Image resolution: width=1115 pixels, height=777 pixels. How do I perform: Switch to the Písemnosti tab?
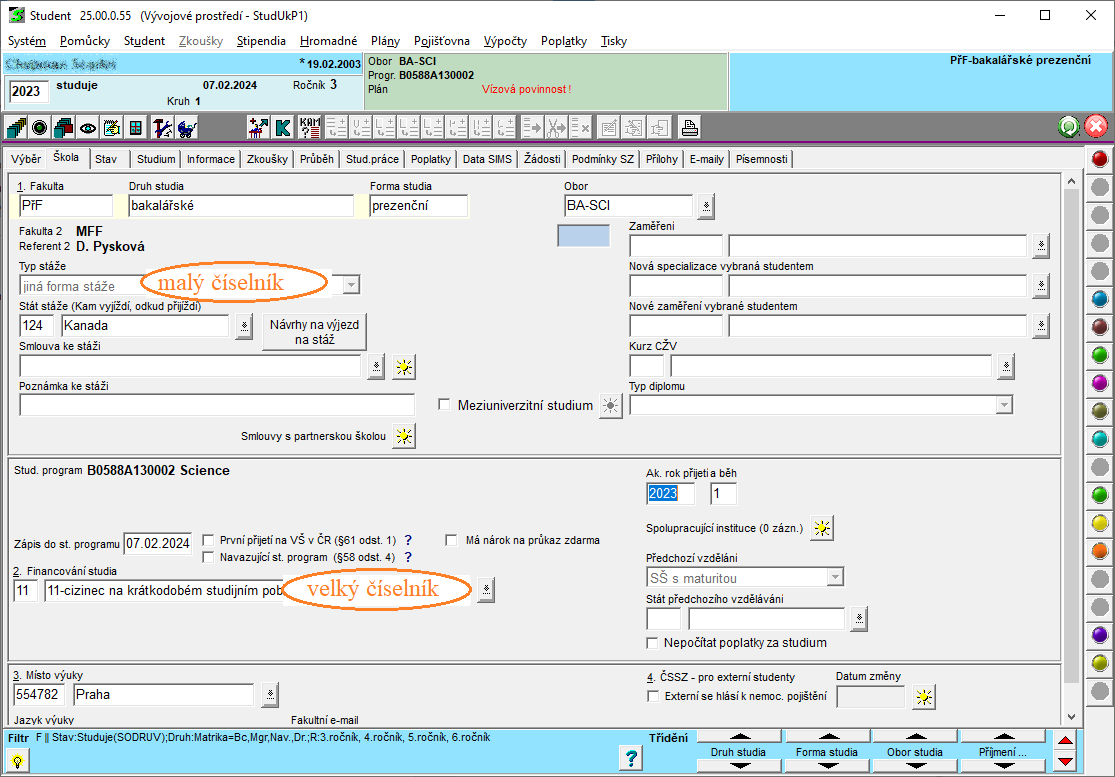coord(762,159)
